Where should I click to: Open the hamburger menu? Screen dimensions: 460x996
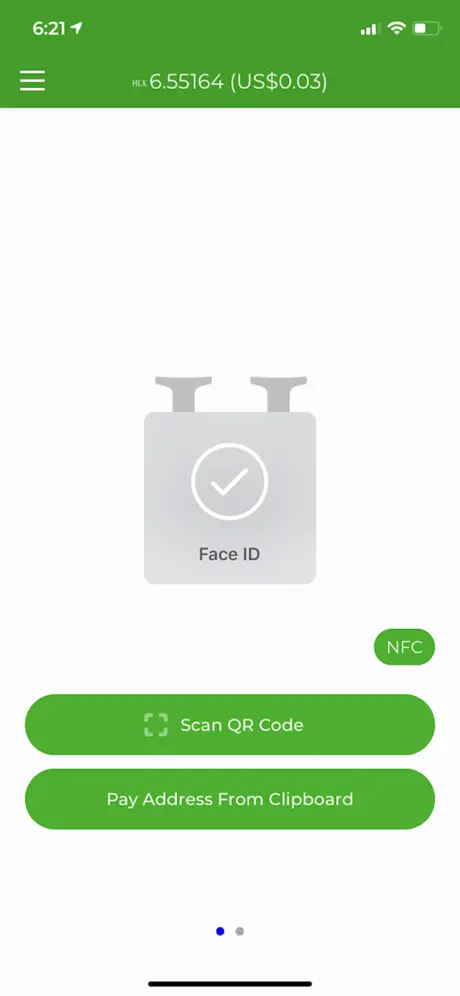point(32,81)
